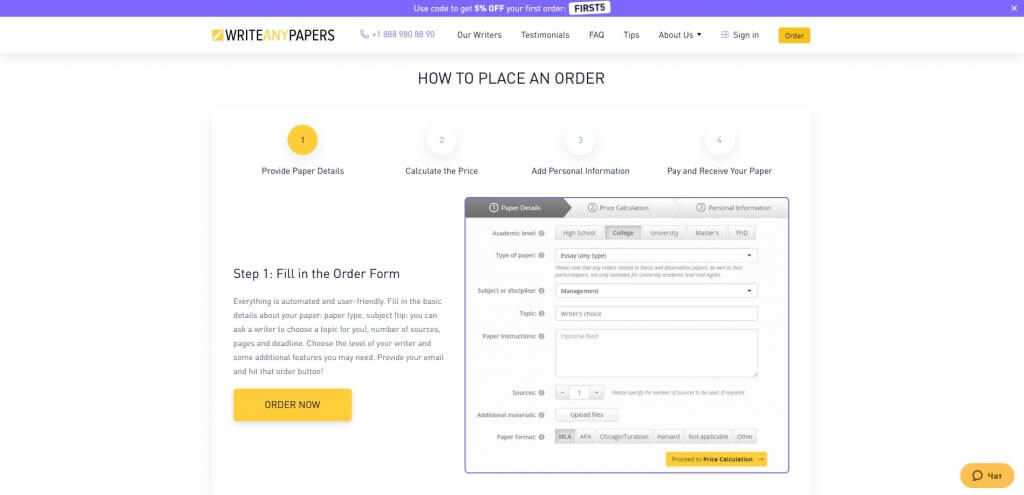
Task: Click into the Paper instructions textarea
Action: (x=656, y=353)
